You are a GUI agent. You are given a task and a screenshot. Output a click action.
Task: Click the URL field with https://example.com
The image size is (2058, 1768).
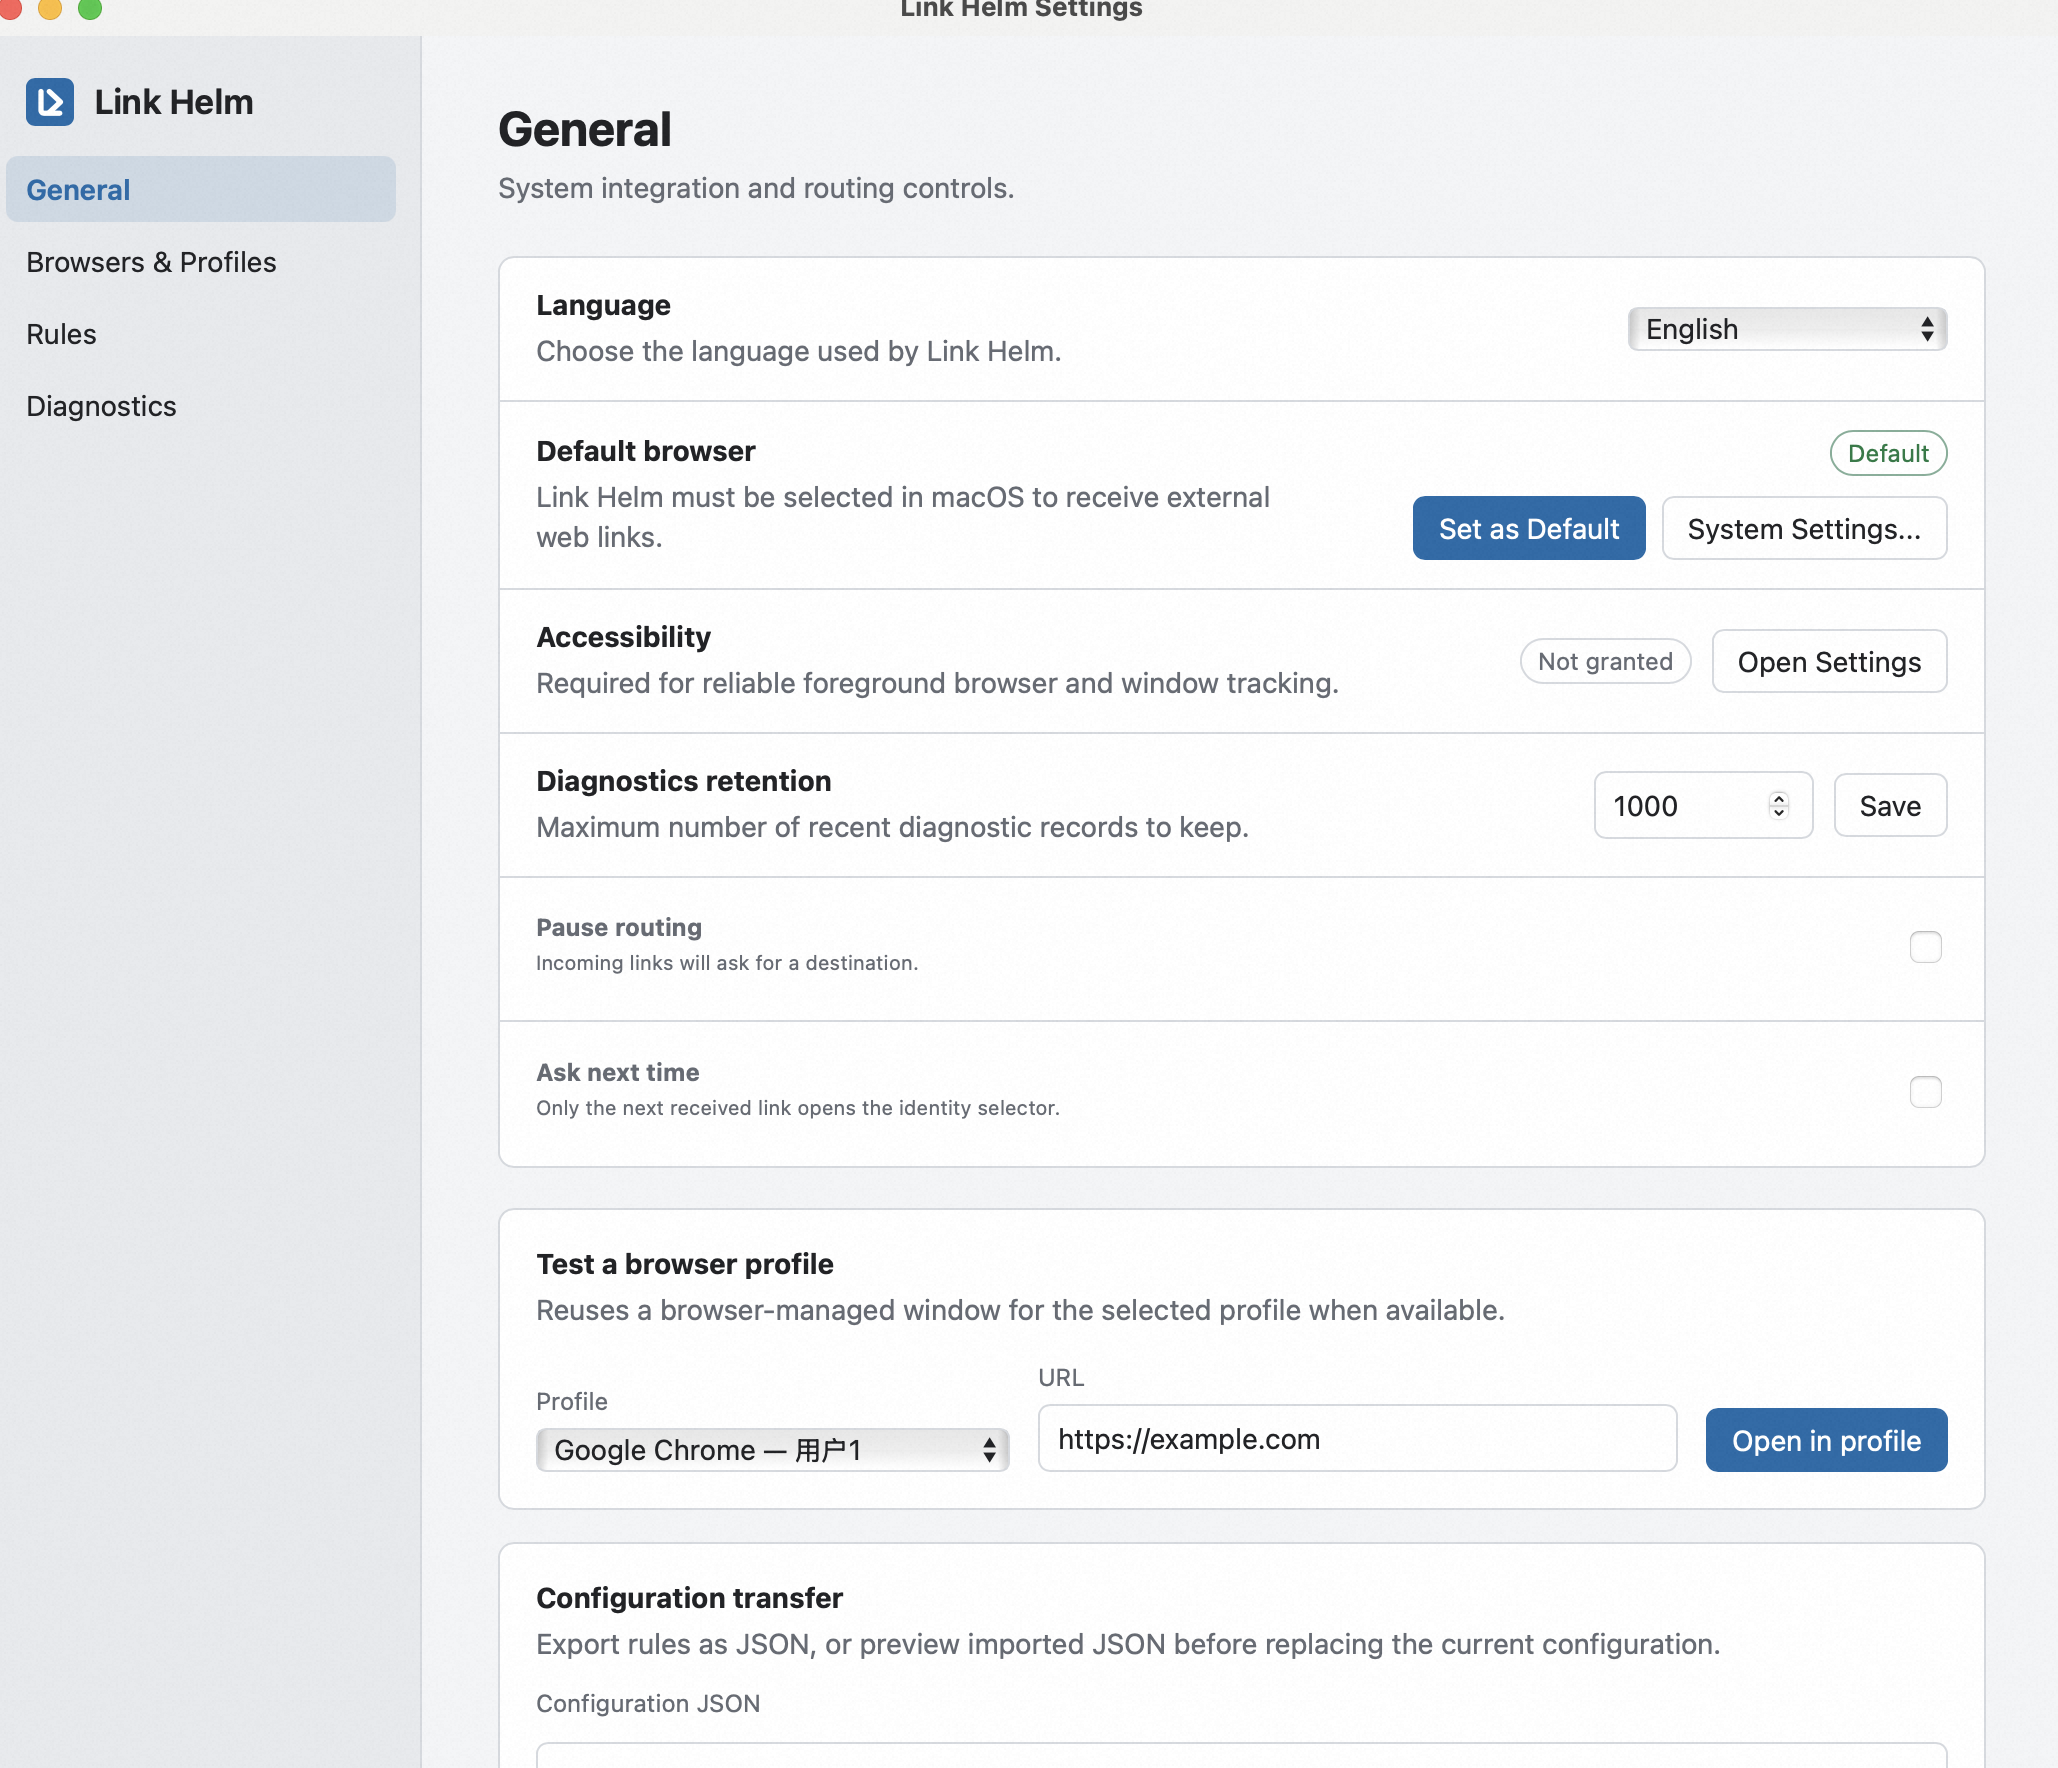1357,1438
